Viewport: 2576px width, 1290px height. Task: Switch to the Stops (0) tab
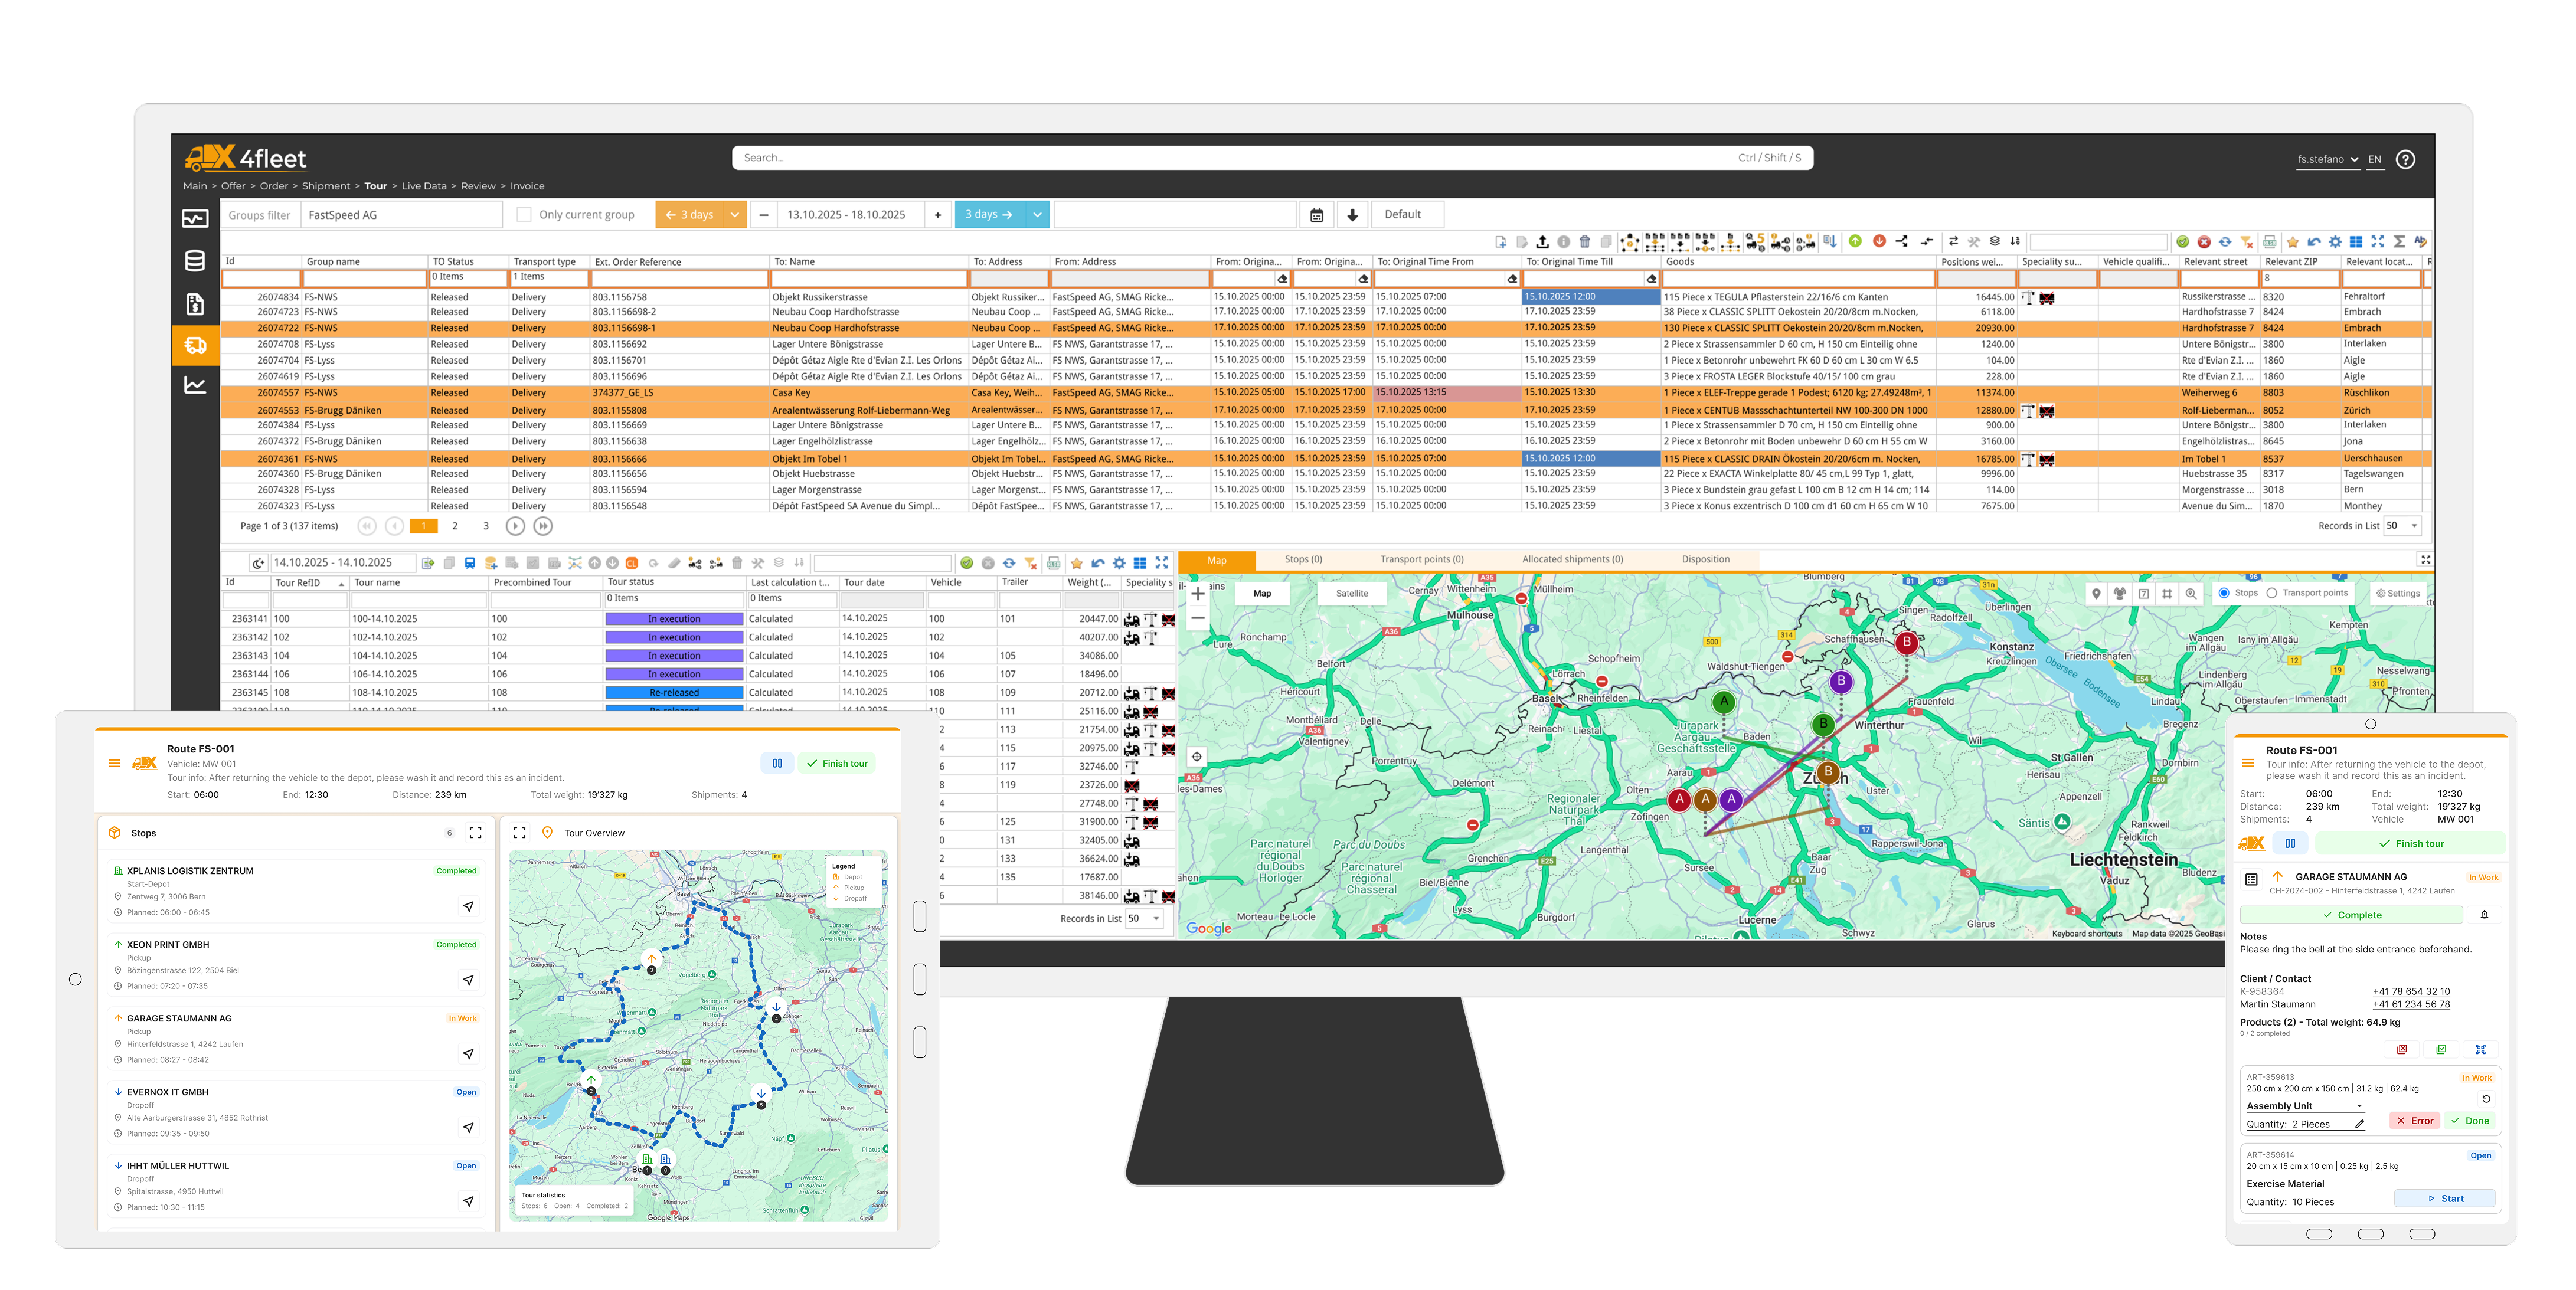click(1303, 560)
